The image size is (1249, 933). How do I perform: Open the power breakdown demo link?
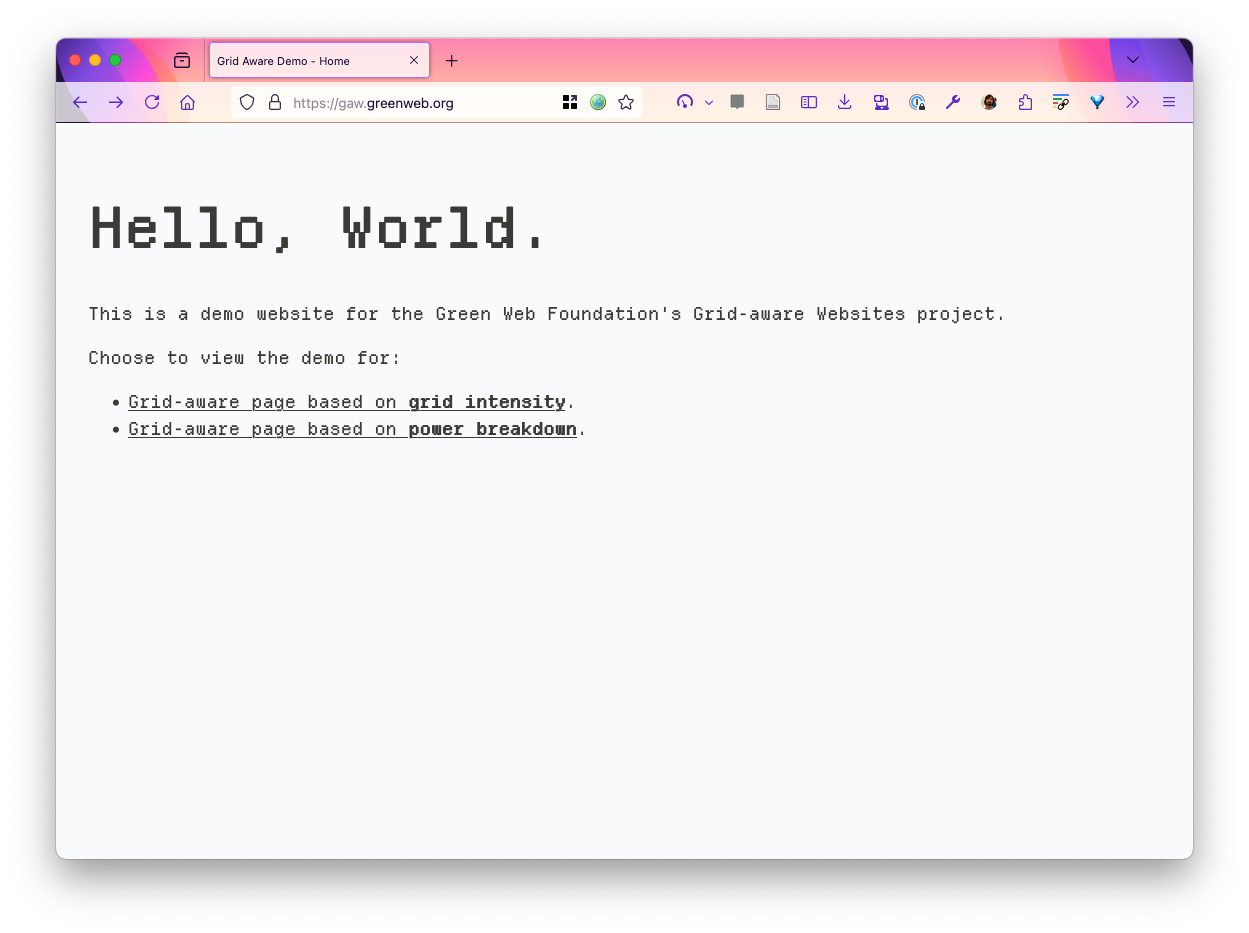(x=352, y=429)
